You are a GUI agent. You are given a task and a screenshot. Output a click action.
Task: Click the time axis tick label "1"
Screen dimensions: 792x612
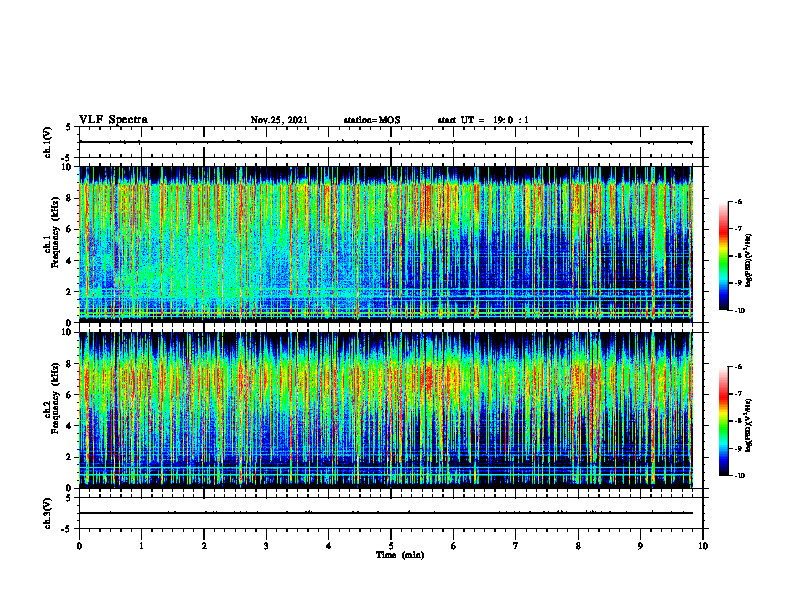141,546
